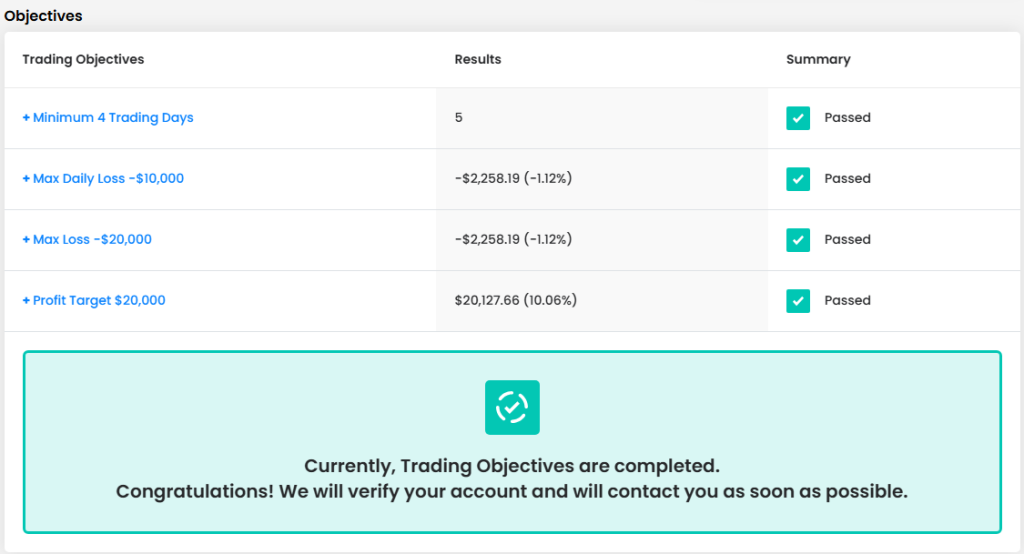This screenshot has height=554, width=1024.
Task: Toggle the Profit Target passed checkbox
Action: tap(798, 301)
